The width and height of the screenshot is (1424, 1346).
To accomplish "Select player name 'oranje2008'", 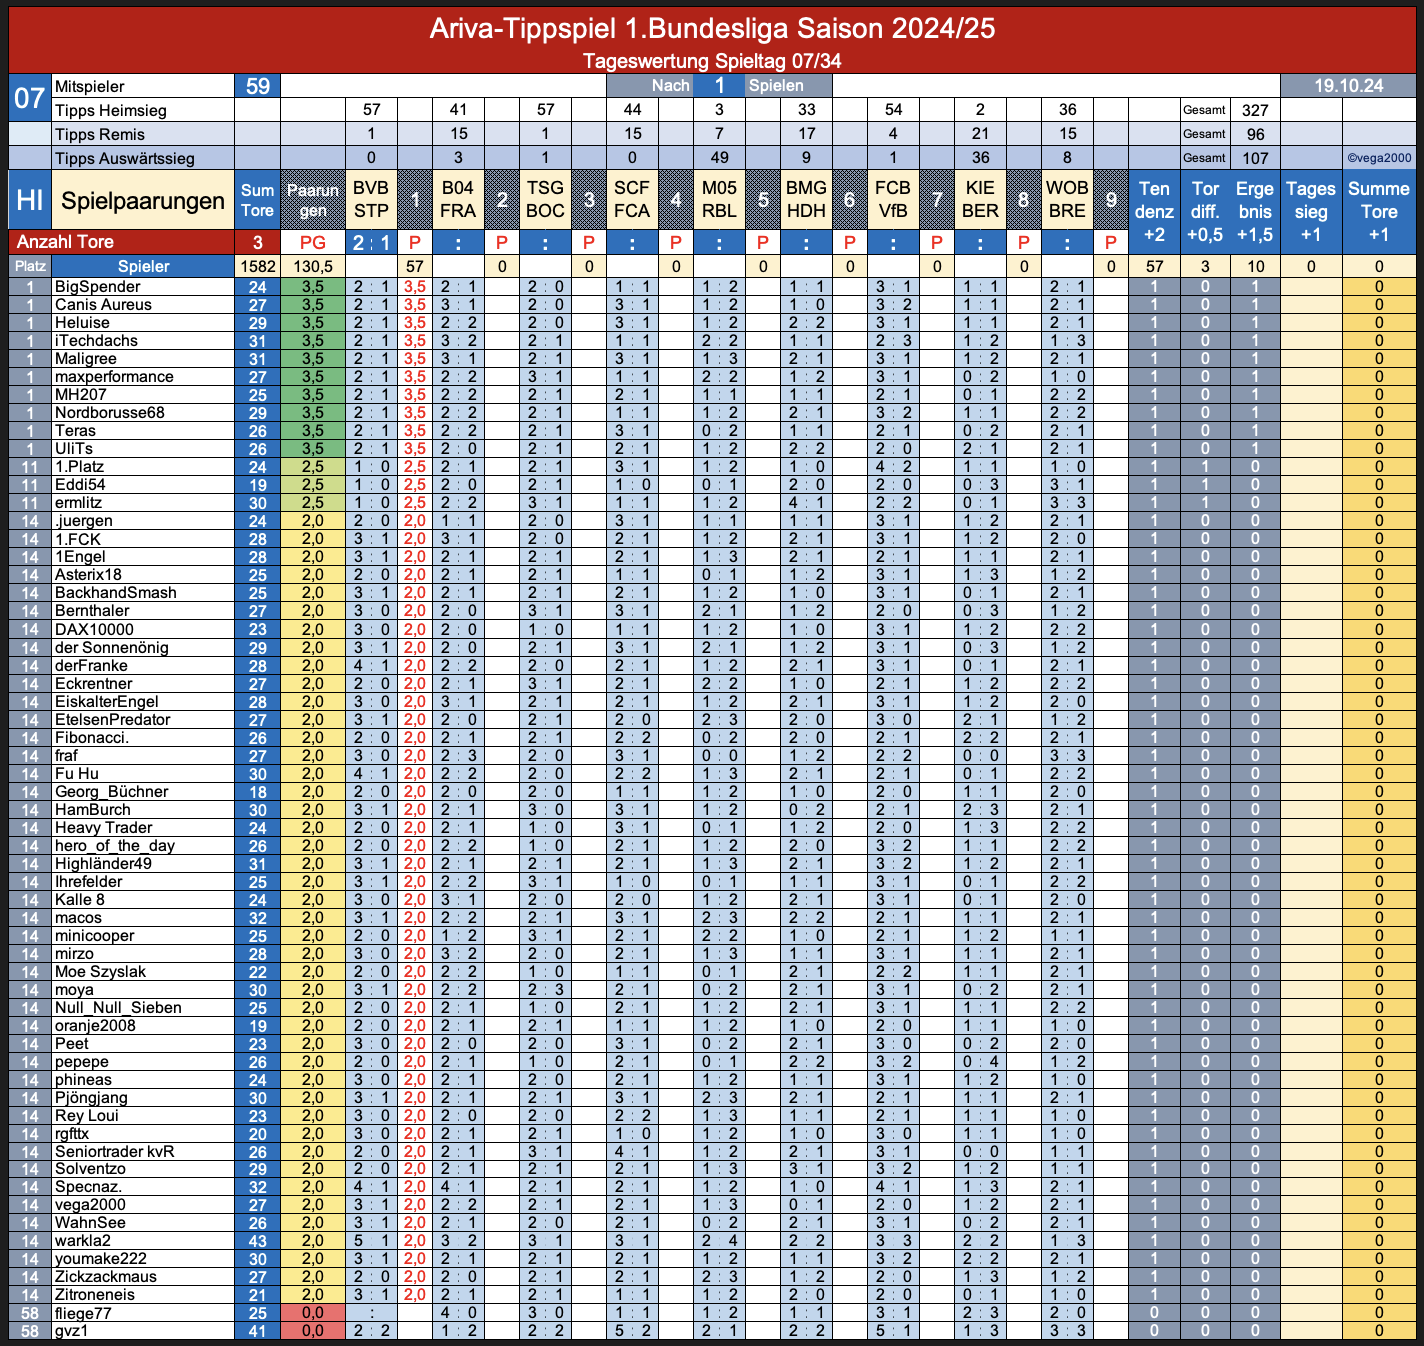I will 94,1025.
